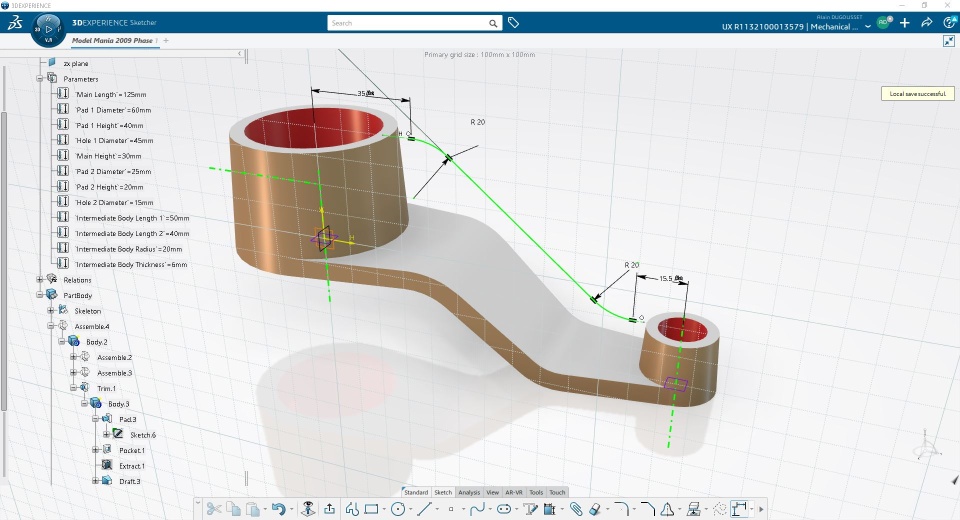Screen dimensions: 960x520
Task: Open dropdown arrow next to Line tool
Action: tap(437, 510)
